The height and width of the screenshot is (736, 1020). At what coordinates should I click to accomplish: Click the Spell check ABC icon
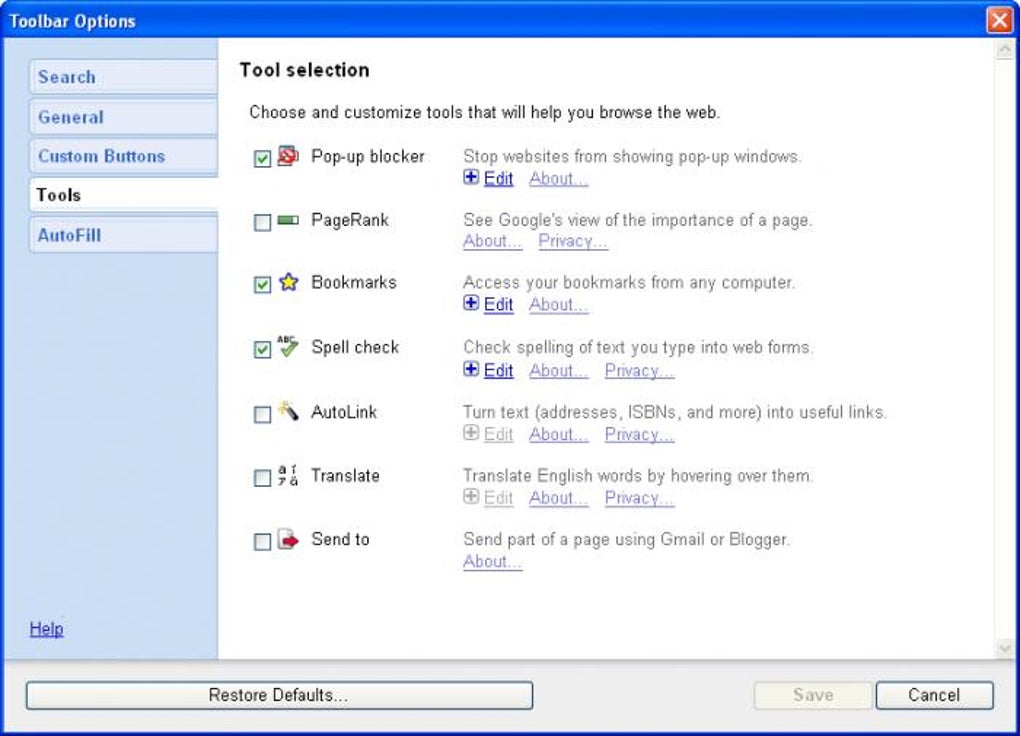[x=288, y=346]
